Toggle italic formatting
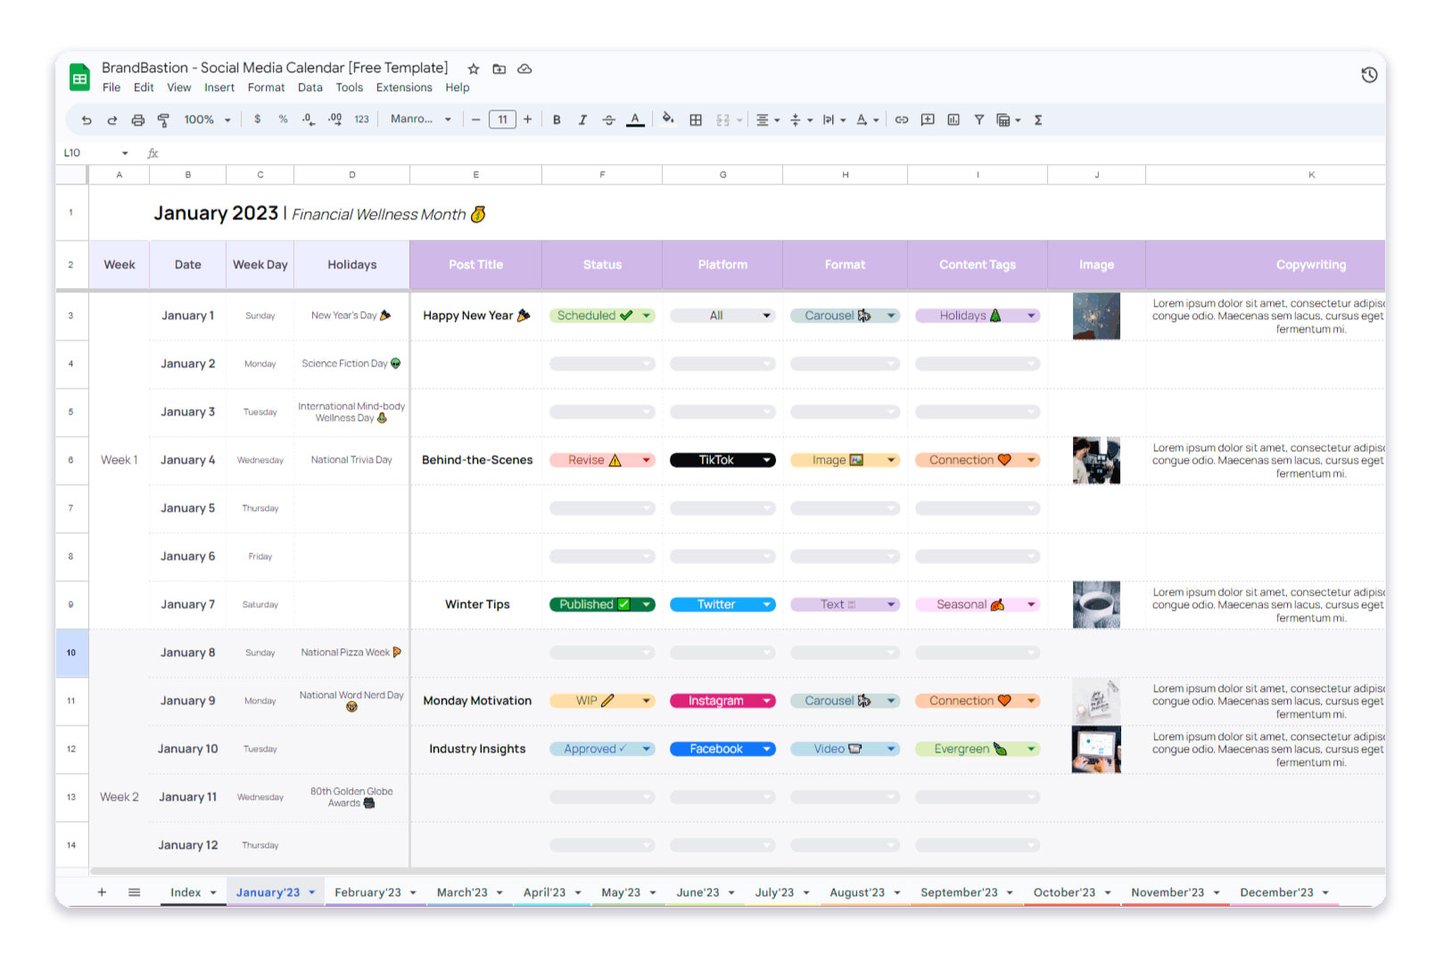Viewport: 1444px width, 962px height. (582, 119)
